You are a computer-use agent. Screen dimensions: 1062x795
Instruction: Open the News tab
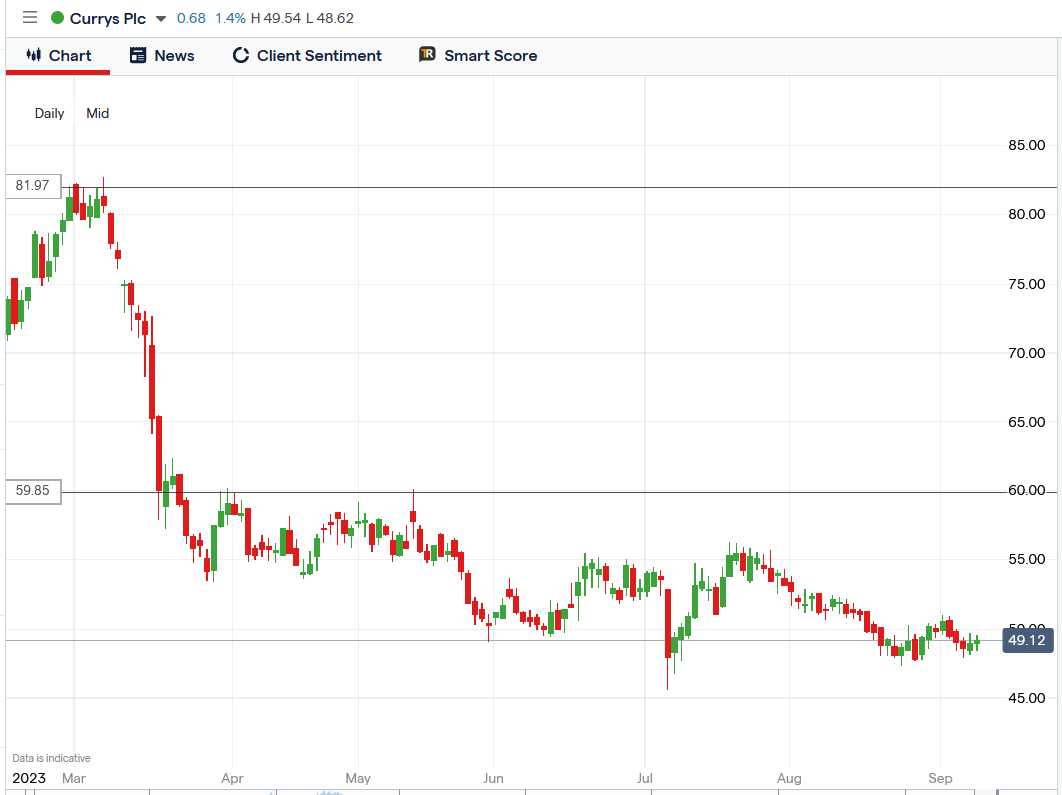pyautogui.click(x=162, y=56)
